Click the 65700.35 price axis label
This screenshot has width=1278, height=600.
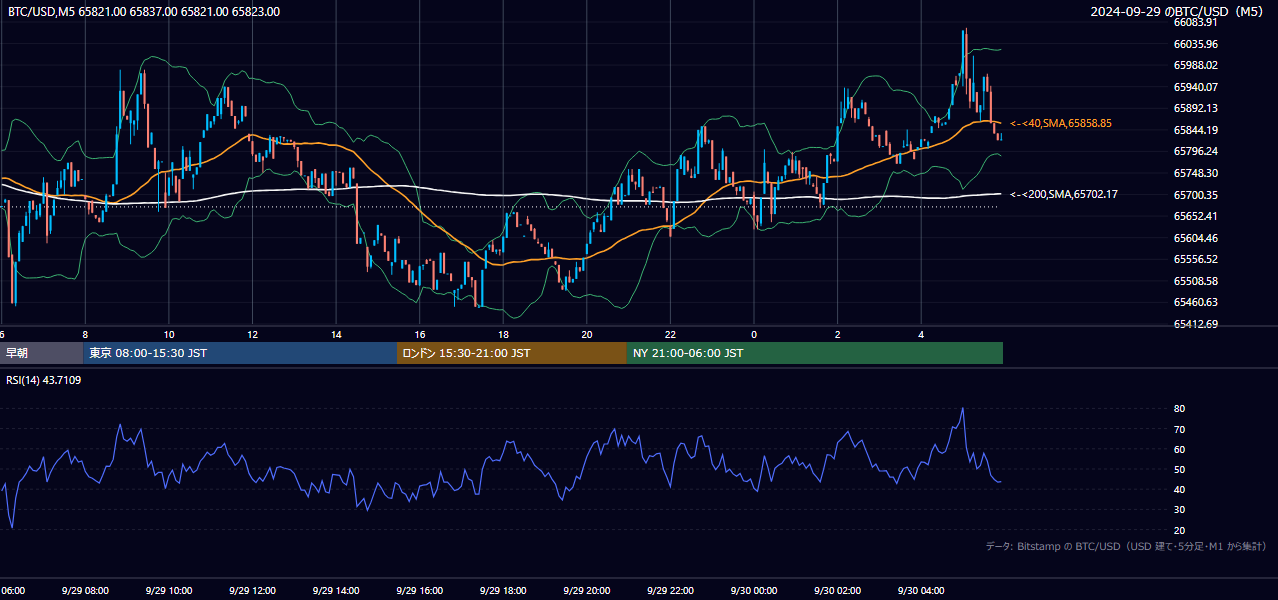(1195, 195)
